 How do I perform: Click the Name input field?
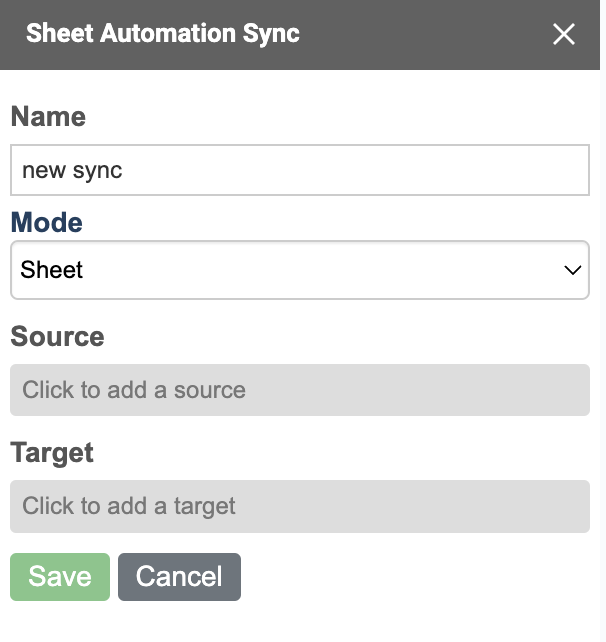pos(300,170)
